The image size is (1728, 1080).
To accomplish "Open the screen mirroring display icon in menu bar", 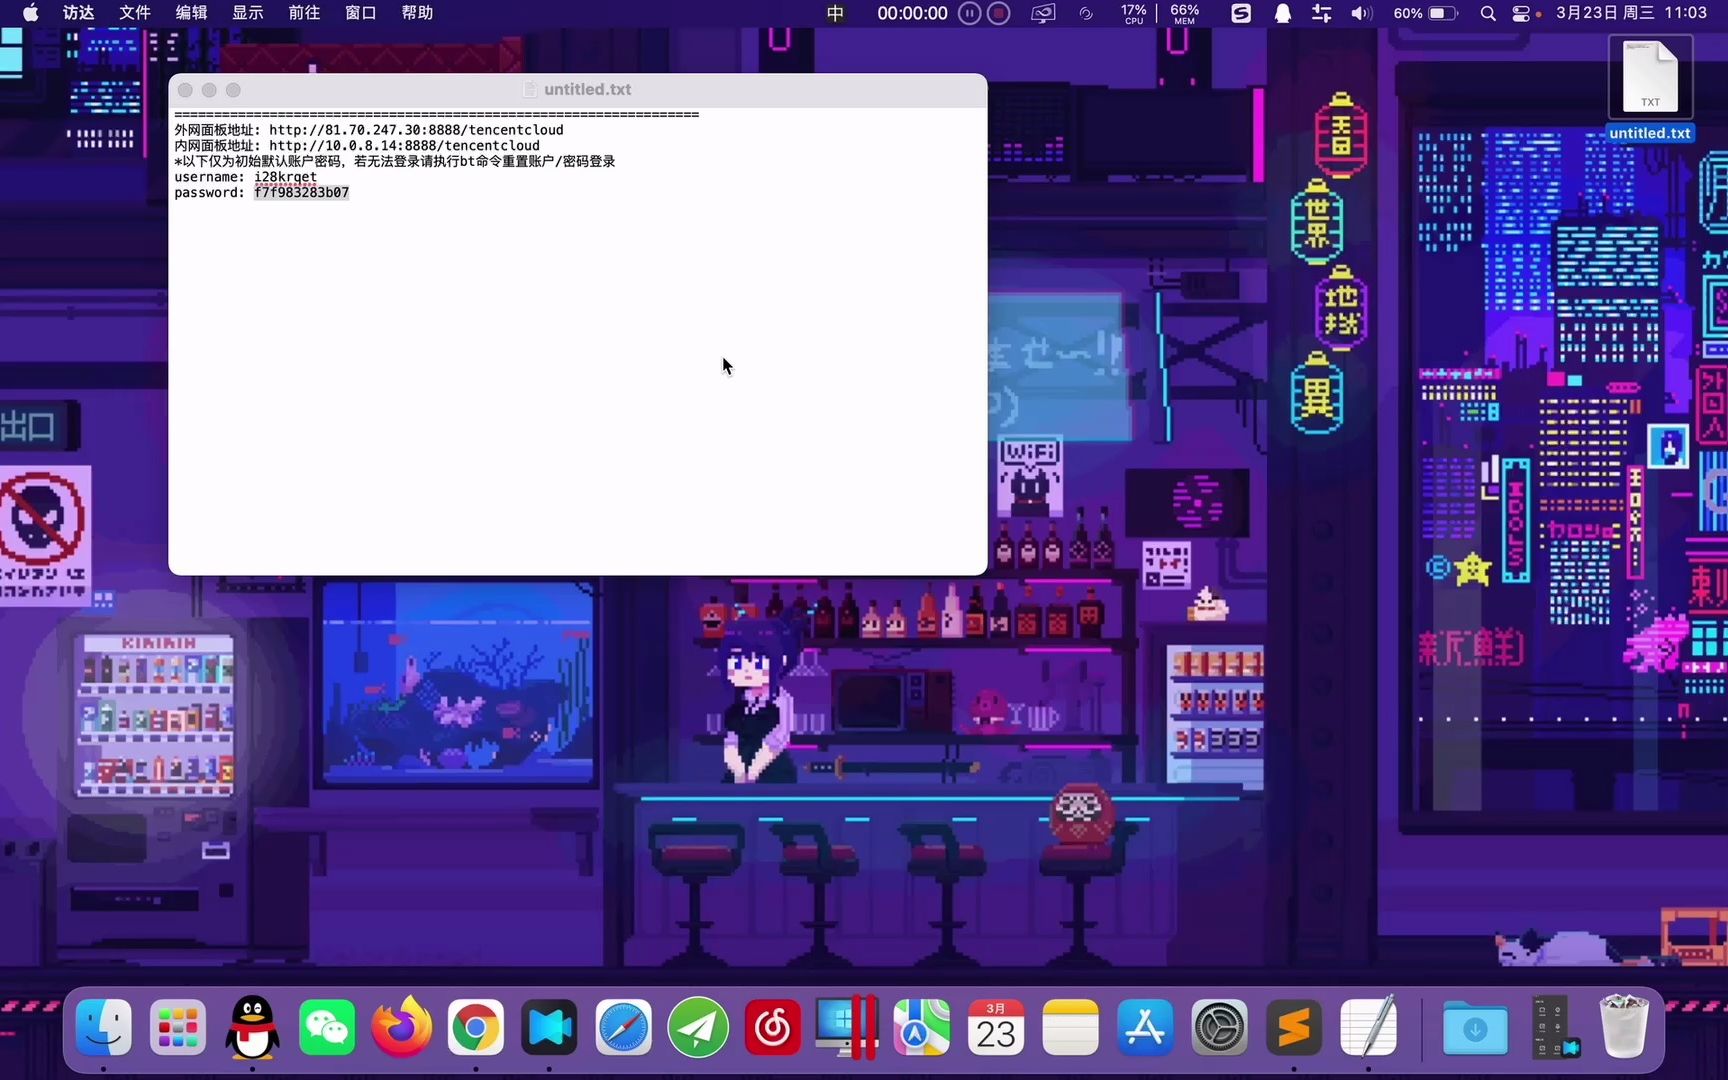I will click(x=1043, y=13).
